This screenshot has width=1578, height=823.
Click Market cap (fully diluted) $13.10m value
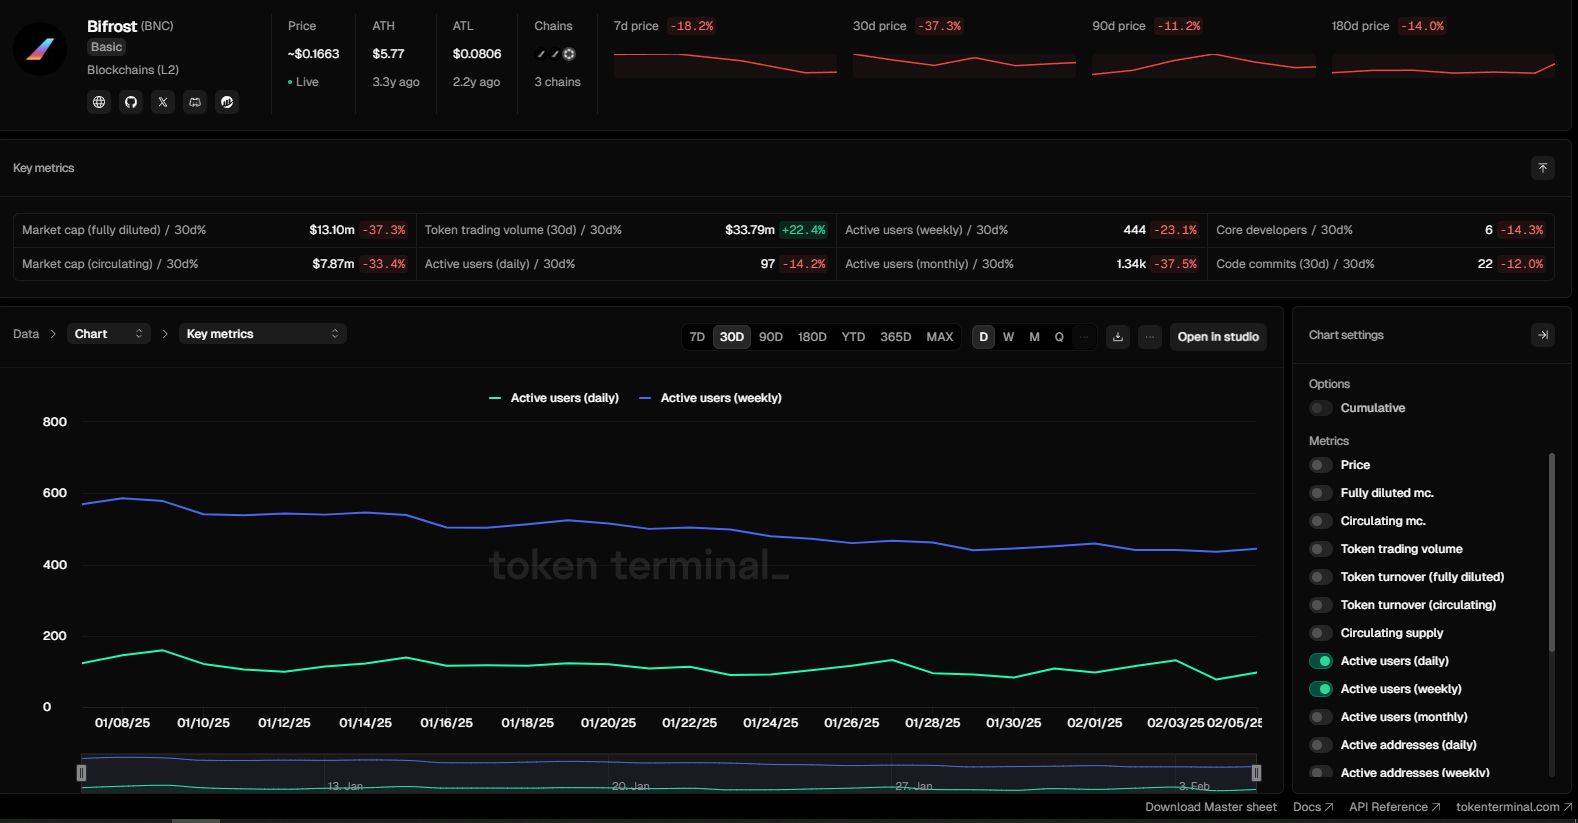point(332,230)
